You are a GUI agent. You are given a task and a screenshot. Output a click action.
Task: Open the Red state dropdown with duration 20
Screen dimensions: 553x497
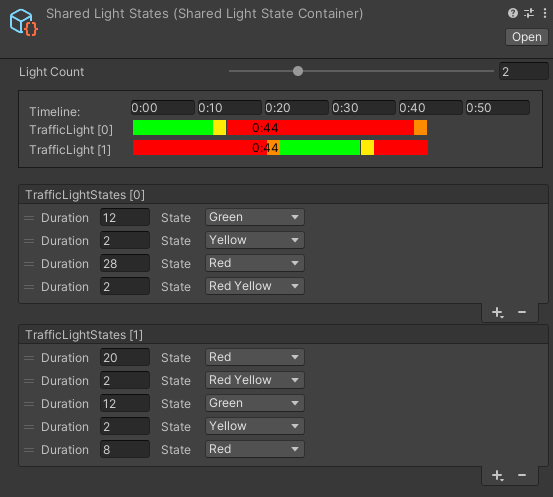255,357
